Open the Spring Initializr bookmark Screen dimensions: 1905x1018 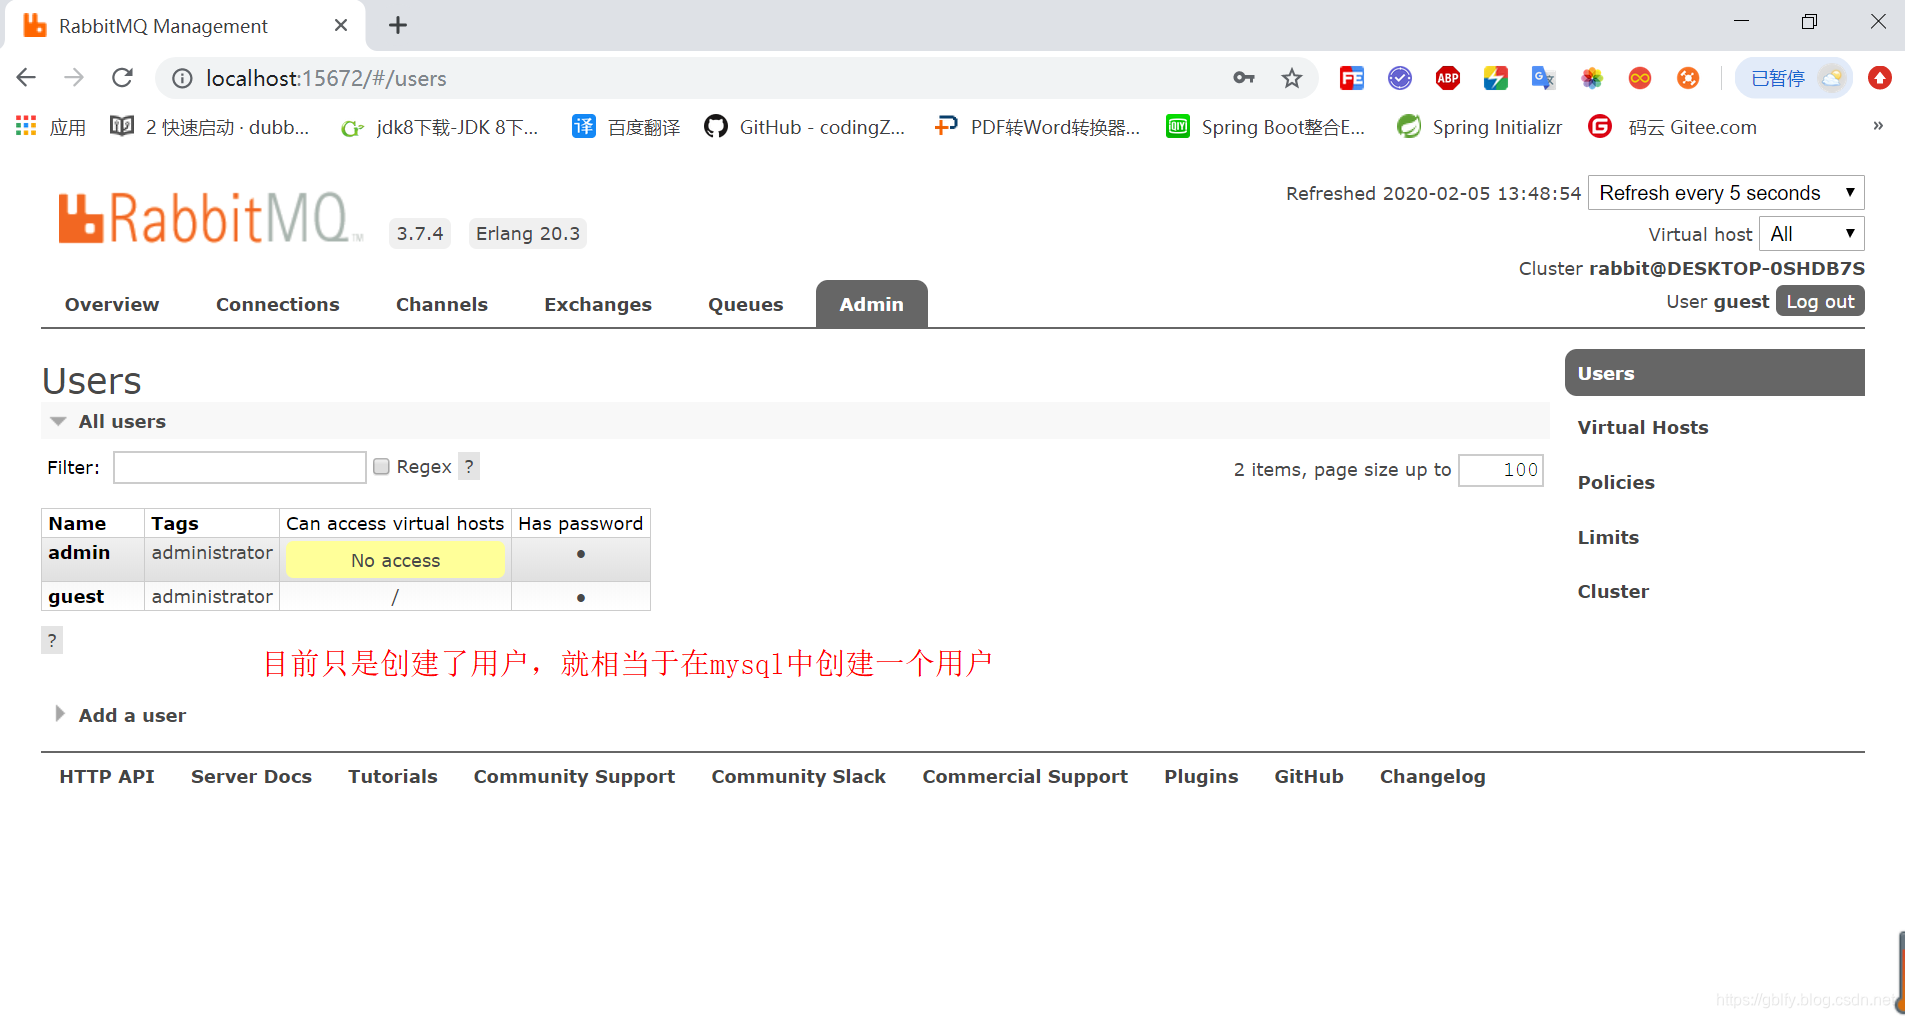(x=1480, y=127)
